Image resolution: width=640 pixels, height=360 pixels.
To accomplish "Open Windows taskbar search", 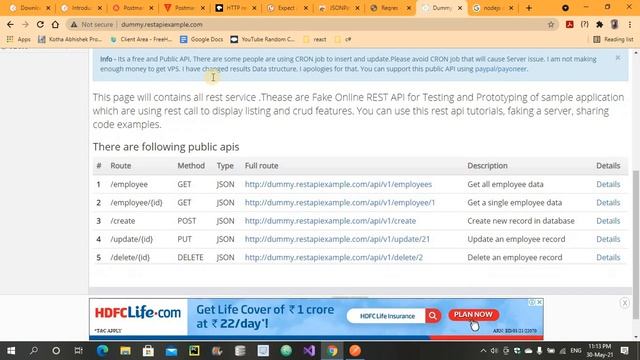I will pos(34,351).
